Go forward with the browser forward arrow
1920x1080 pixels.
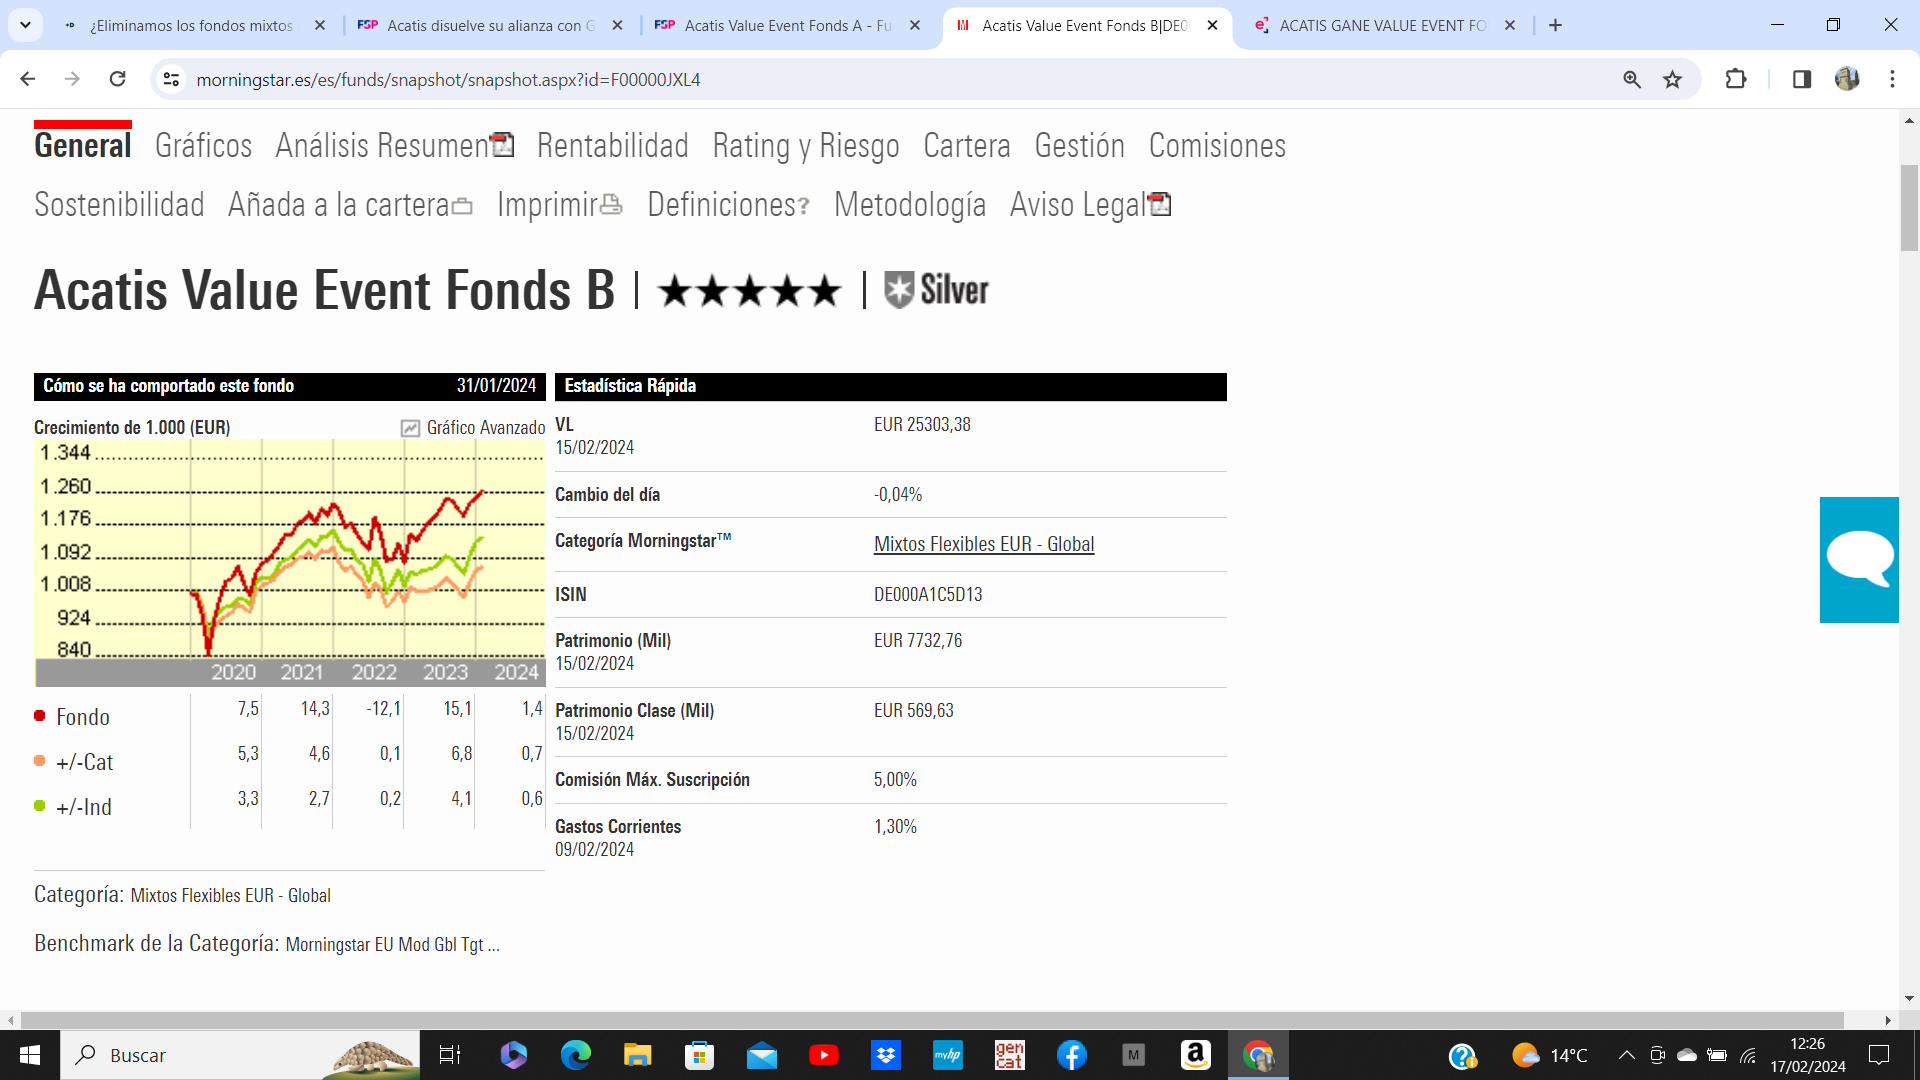point(72,79)
